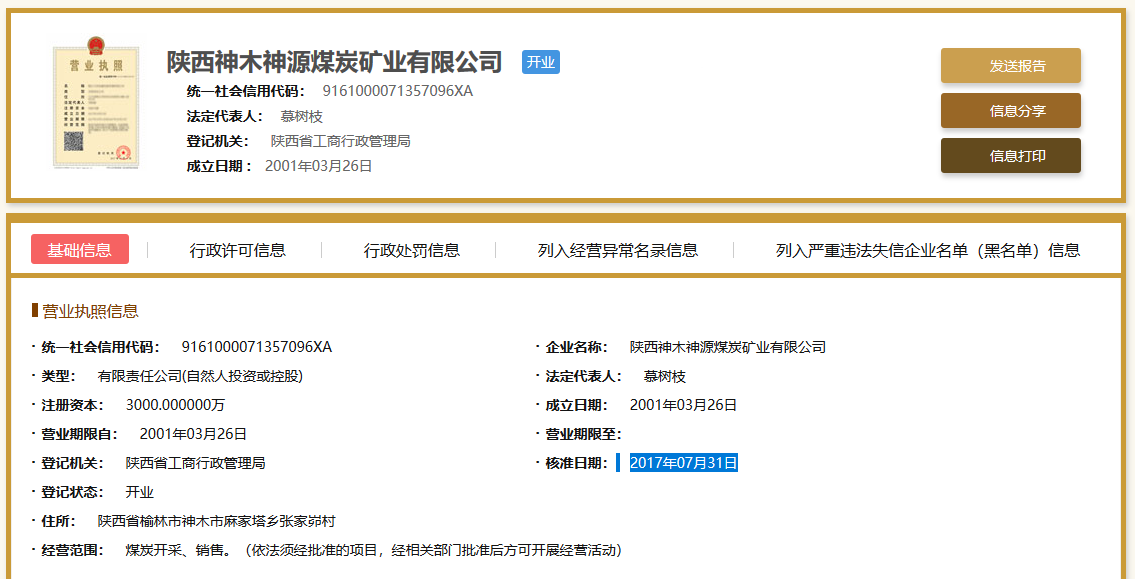Image resolution: width=1135 pixels, height=579 pixels.
Task: Click the blue 开业 status badge
Action: tap(541, 62)
